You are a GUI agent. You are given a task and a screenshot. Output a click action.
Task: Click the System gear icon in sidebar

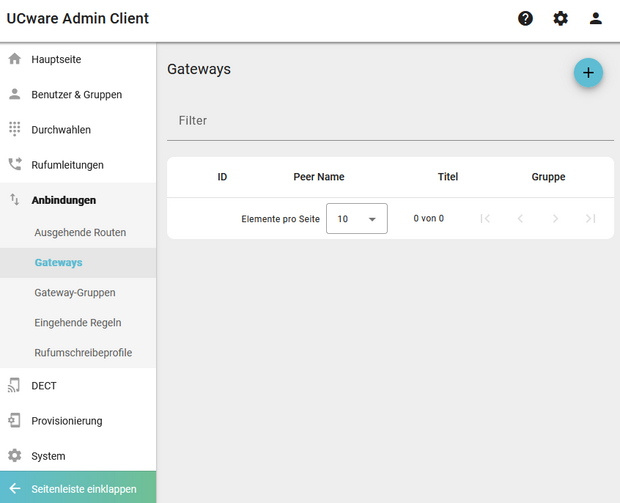click(x=15, y=456)
